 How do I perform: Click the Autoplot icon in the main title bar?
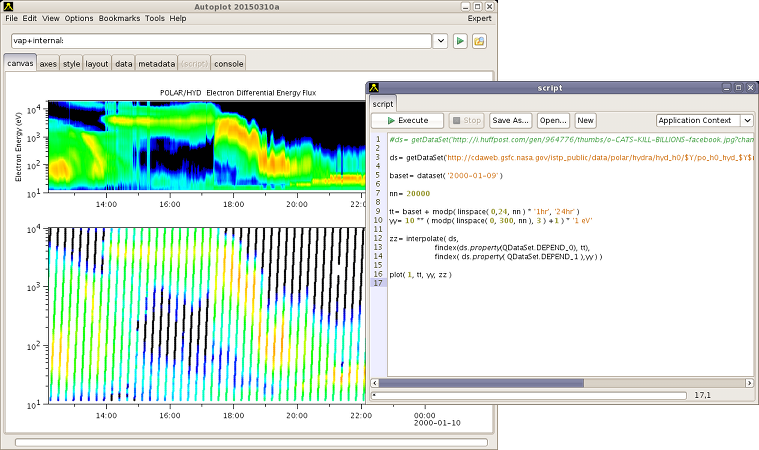pyautogui.click(x=10, y=6)
